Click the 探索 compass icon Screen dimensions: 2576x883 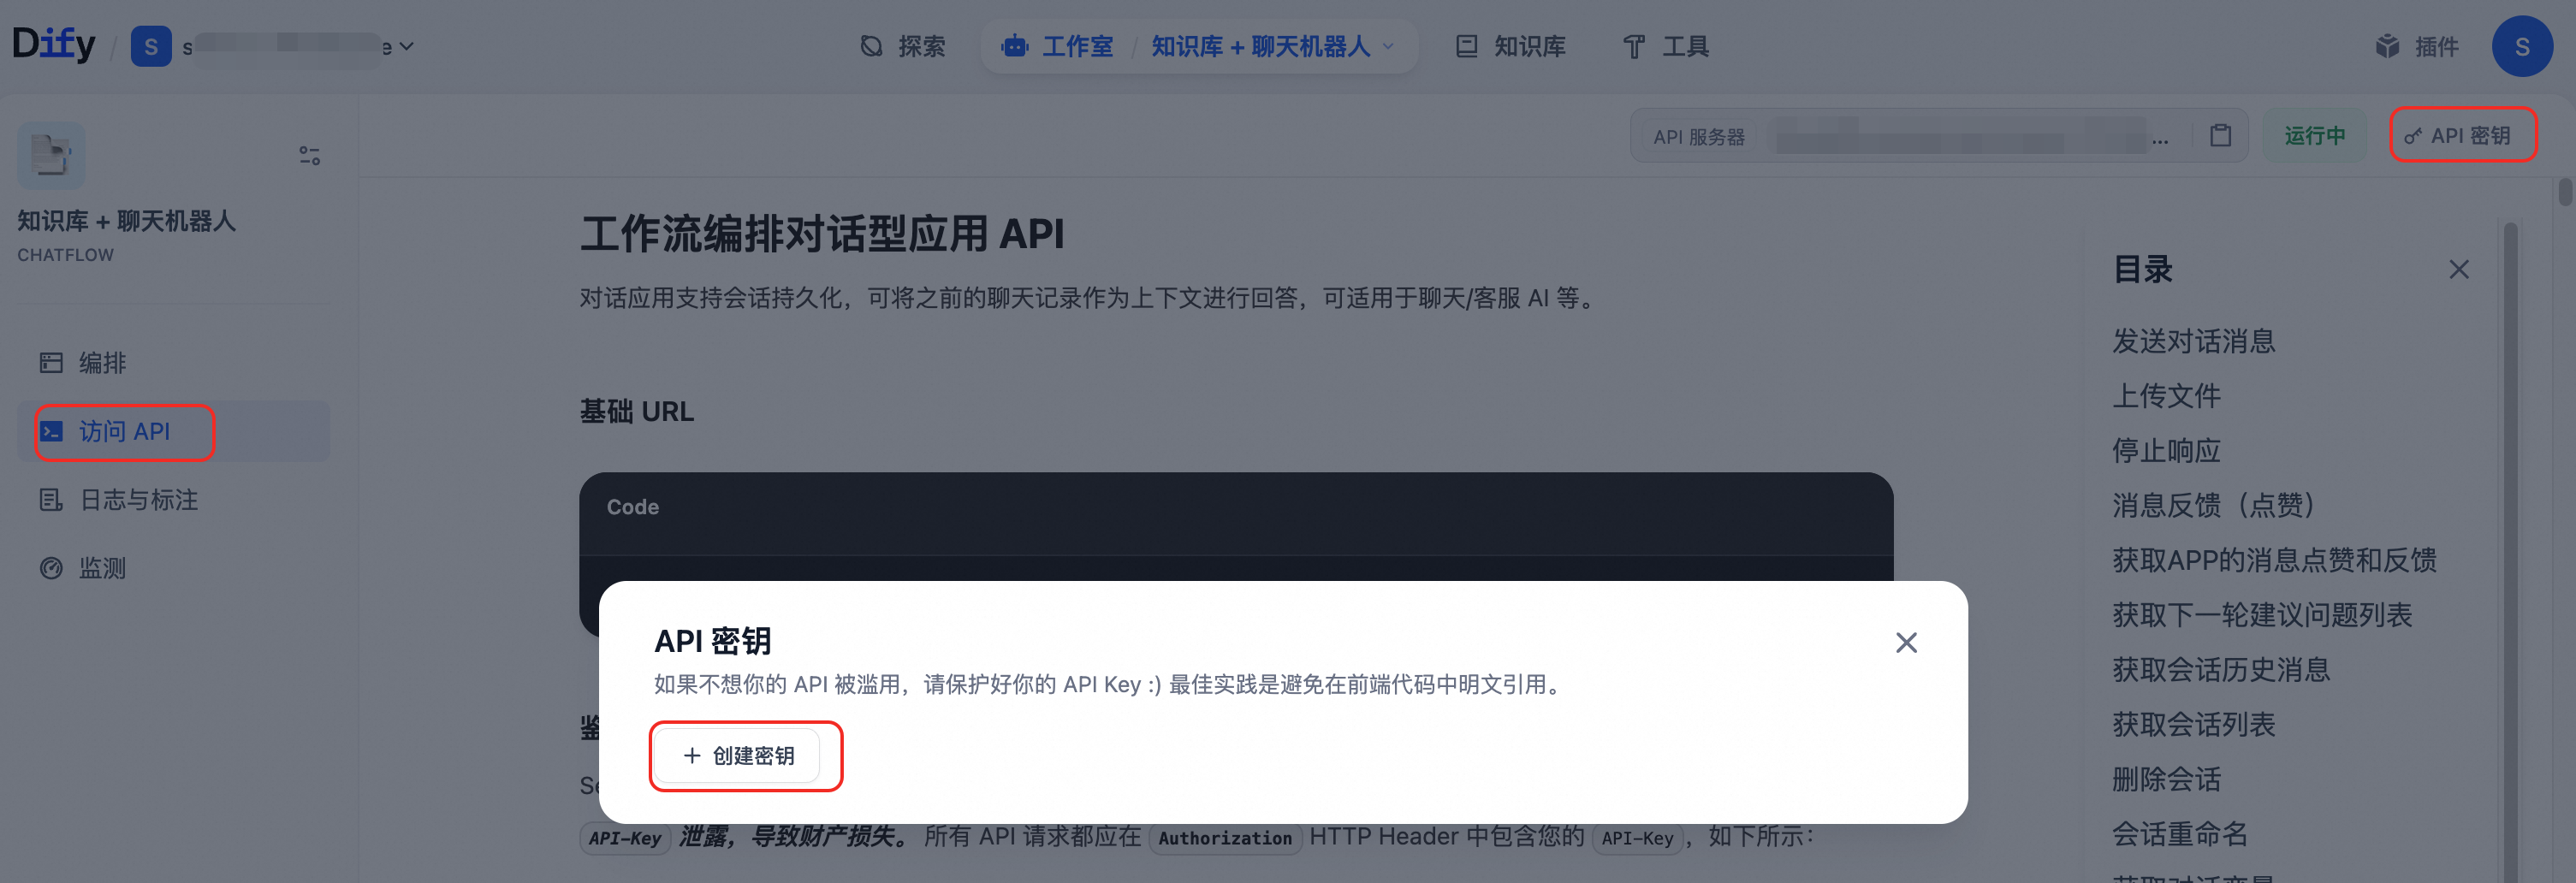click(871, 46)
